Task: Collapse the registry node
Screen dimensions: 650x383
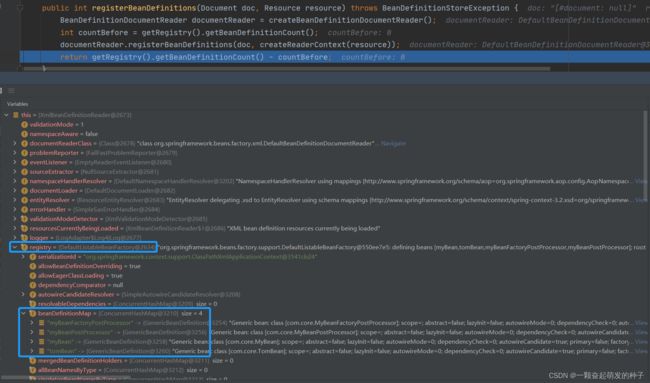Action: 15,247
